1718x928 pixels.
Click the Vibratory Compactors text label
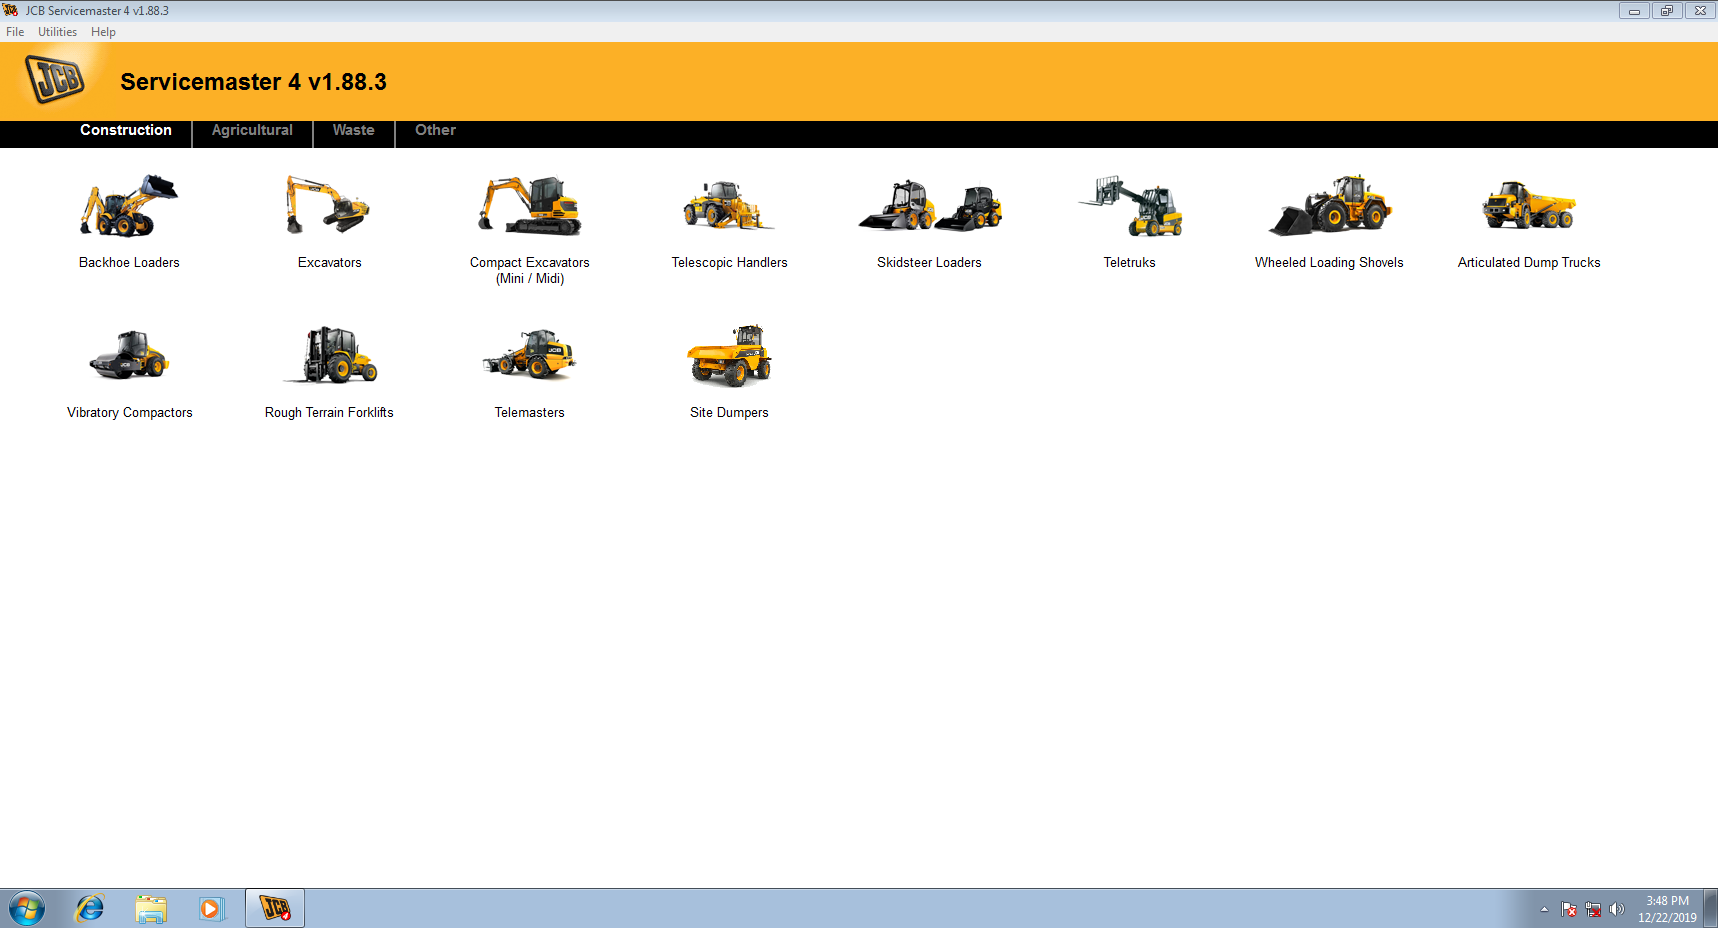(129, 413)
